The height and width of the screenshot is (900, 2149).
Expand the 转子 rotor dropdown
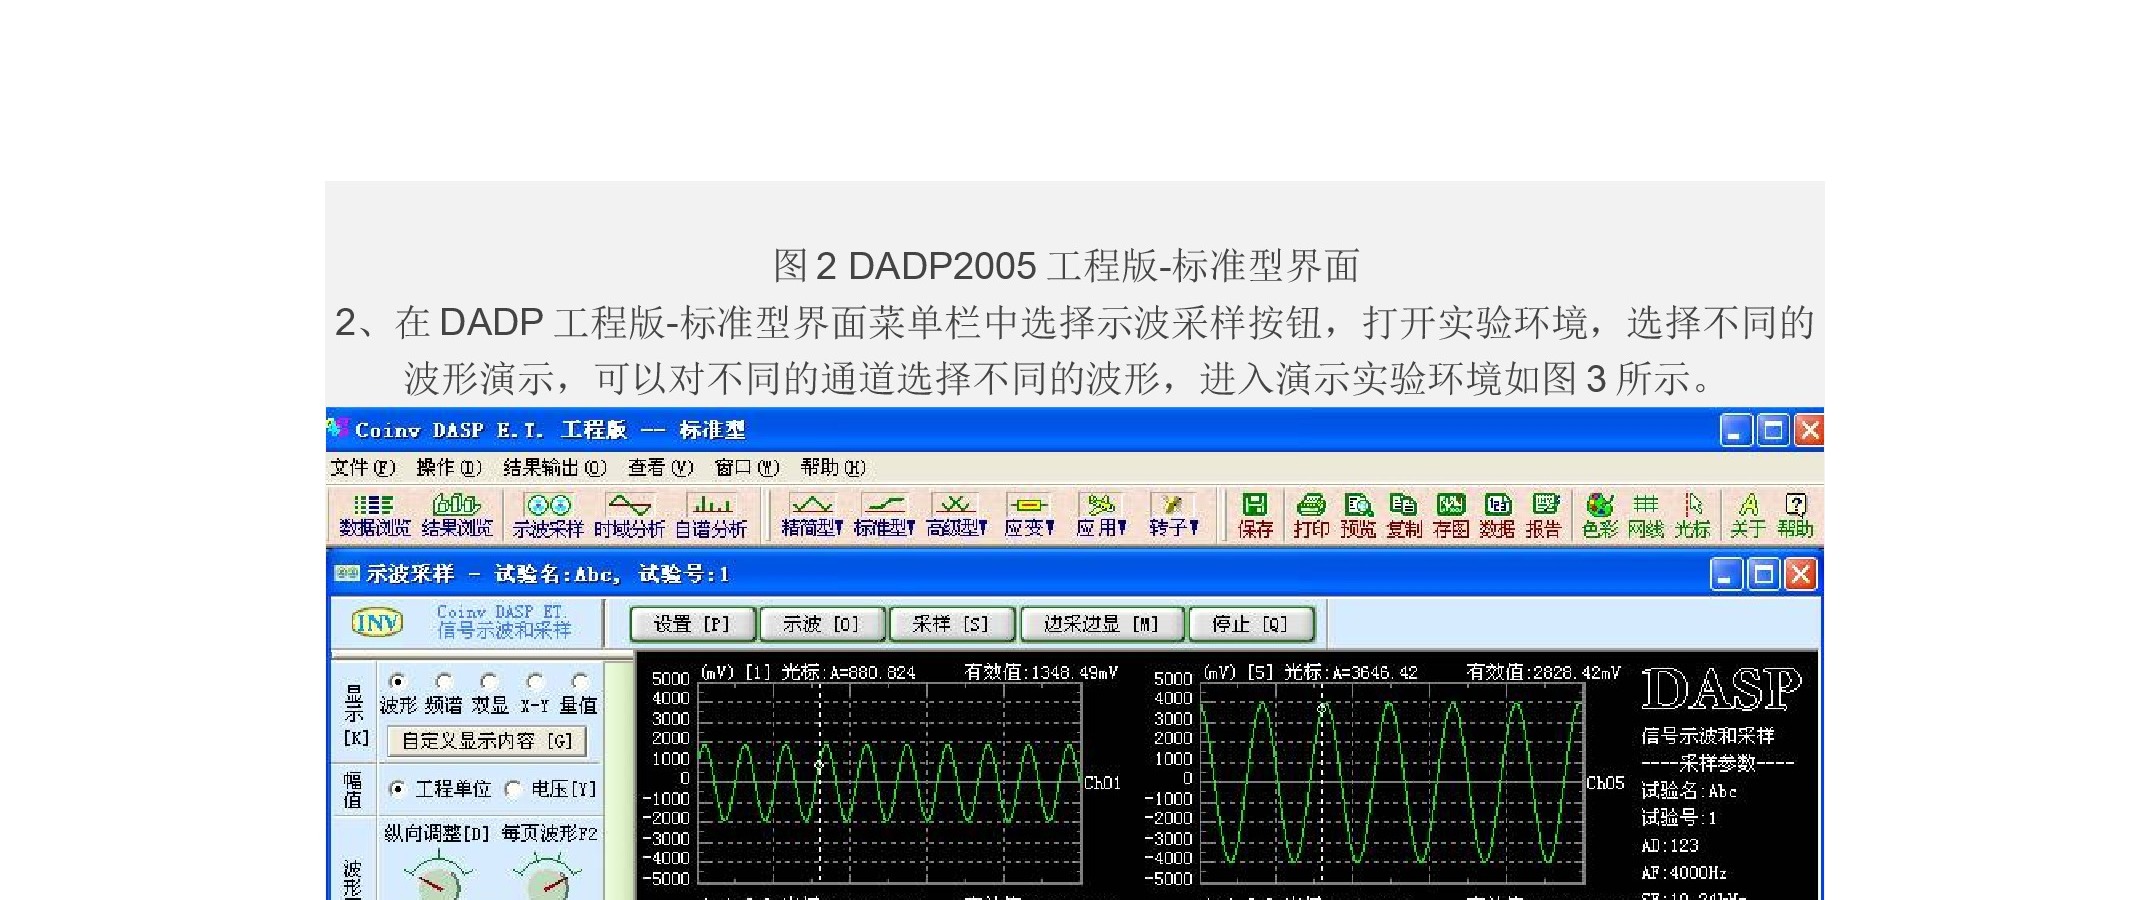[1173, 516]
